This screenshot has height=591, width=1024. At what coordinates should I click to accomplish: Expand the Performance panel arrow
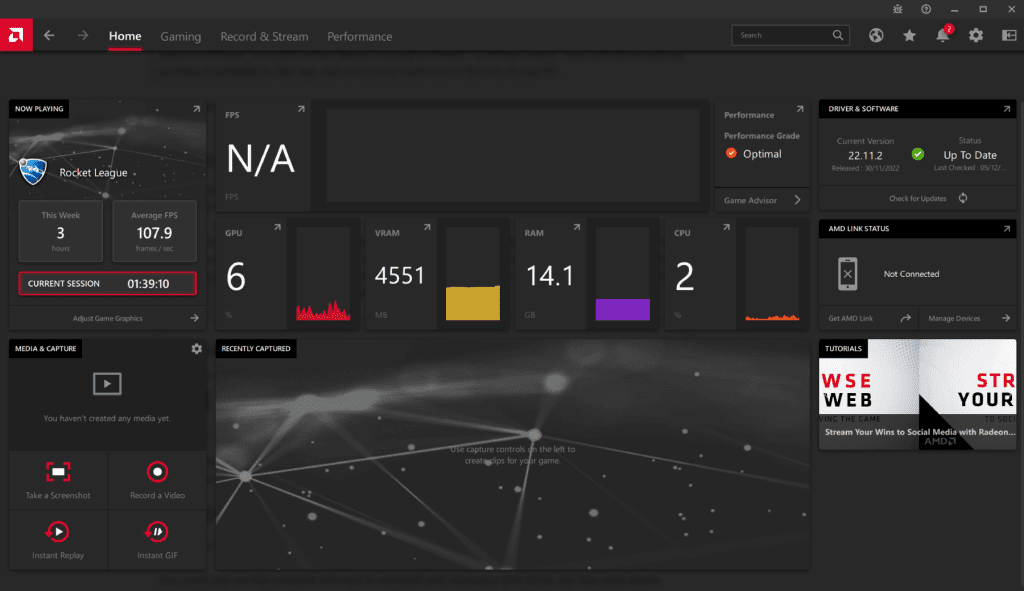pyautogui.click(x=800, y=109)
